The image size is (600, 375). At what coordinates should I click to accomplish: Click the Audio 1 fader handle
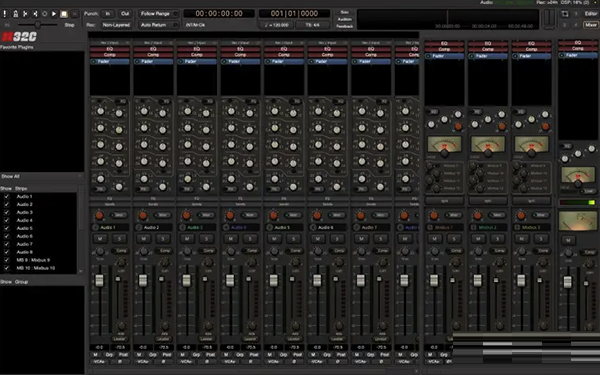click(x=99, y=280)
